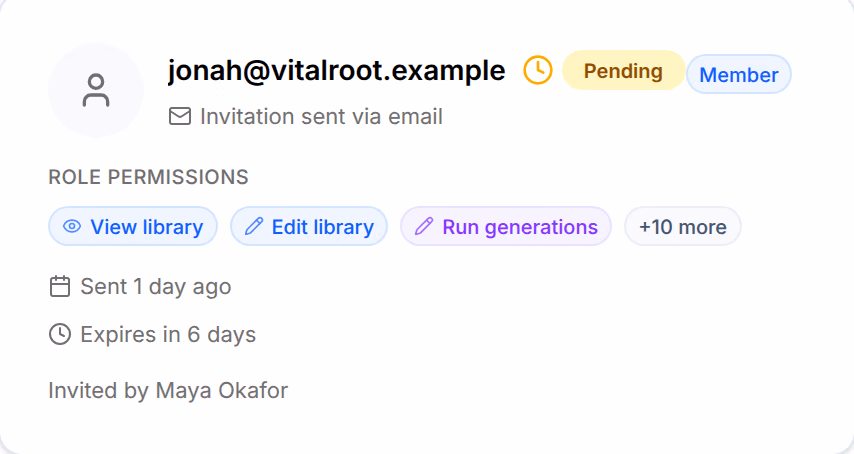Click the Expires in 6 days text

click(168, 335)
